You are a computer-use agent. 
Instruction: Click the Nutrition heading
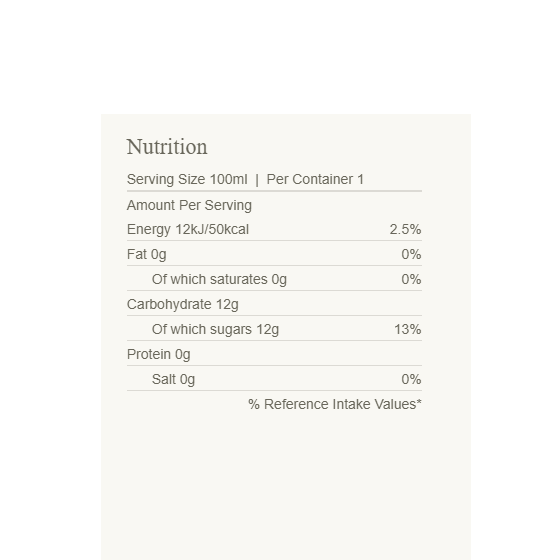167,147
